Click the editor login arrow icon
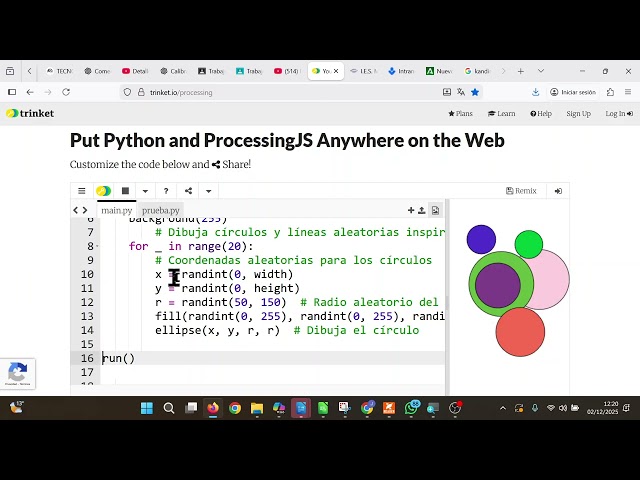Screen dimensions: 640x480 (558, 191)
